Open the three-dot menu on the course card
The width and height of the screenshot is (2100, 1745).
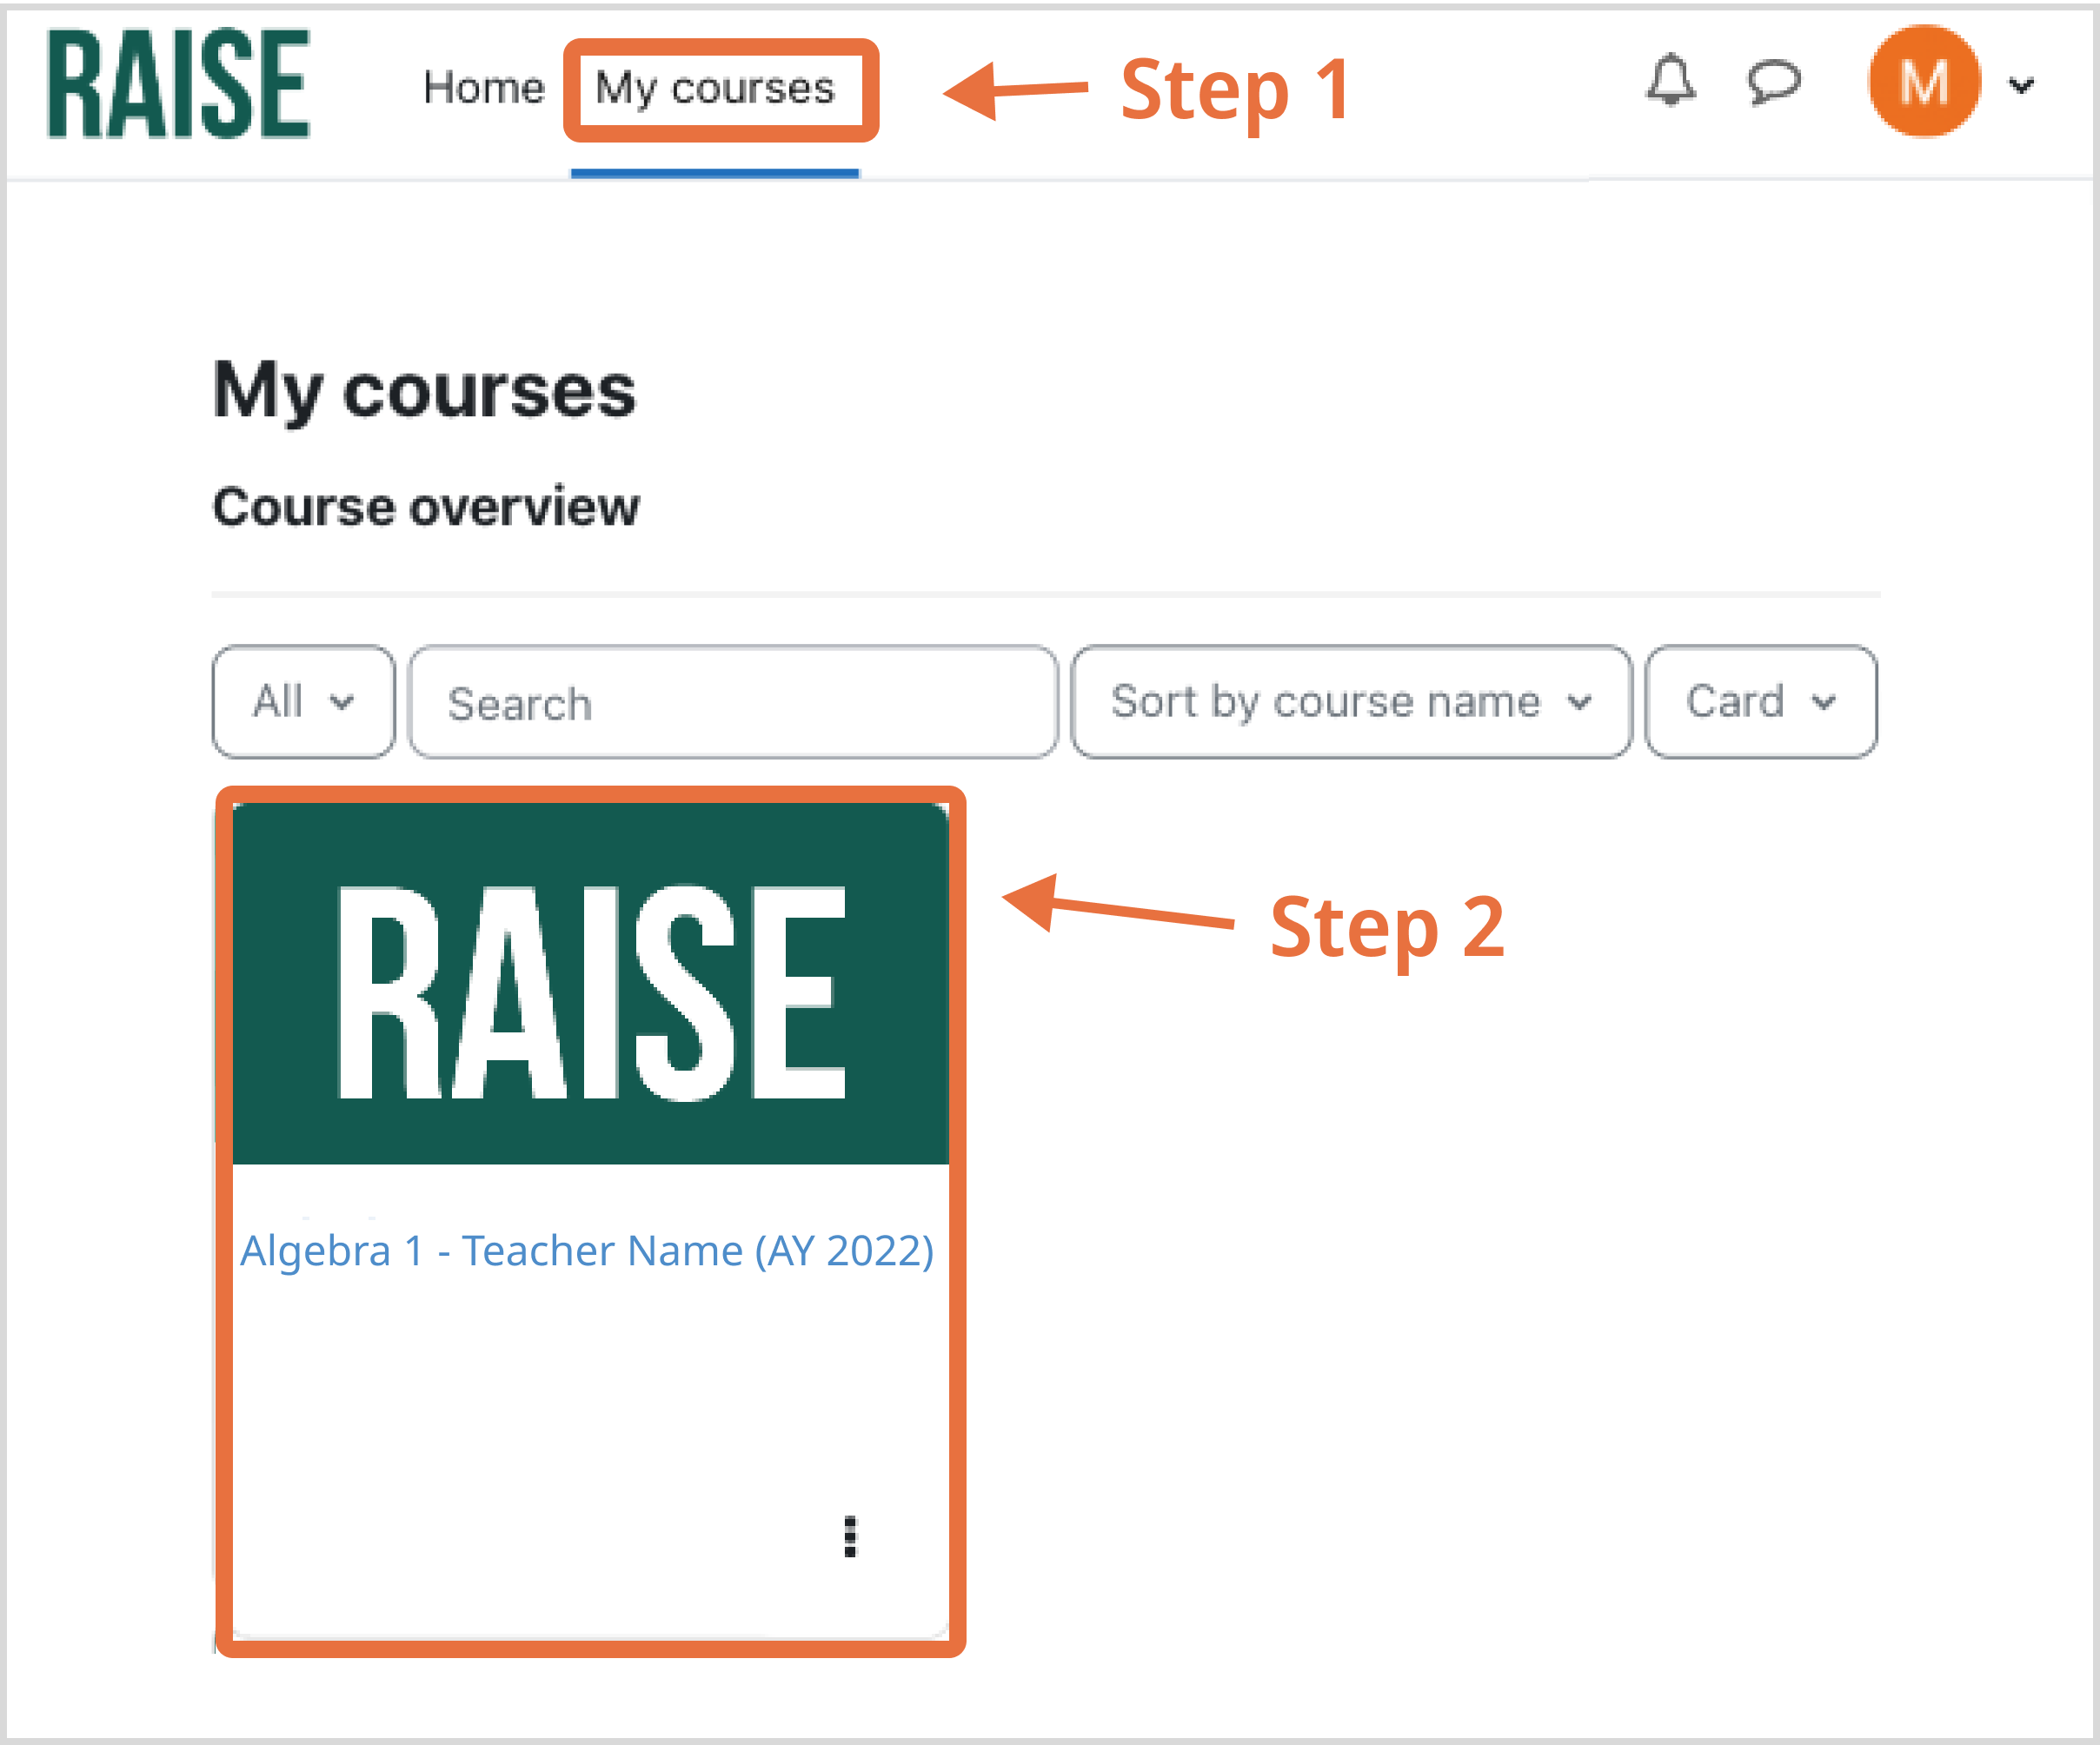(850, 1537)
